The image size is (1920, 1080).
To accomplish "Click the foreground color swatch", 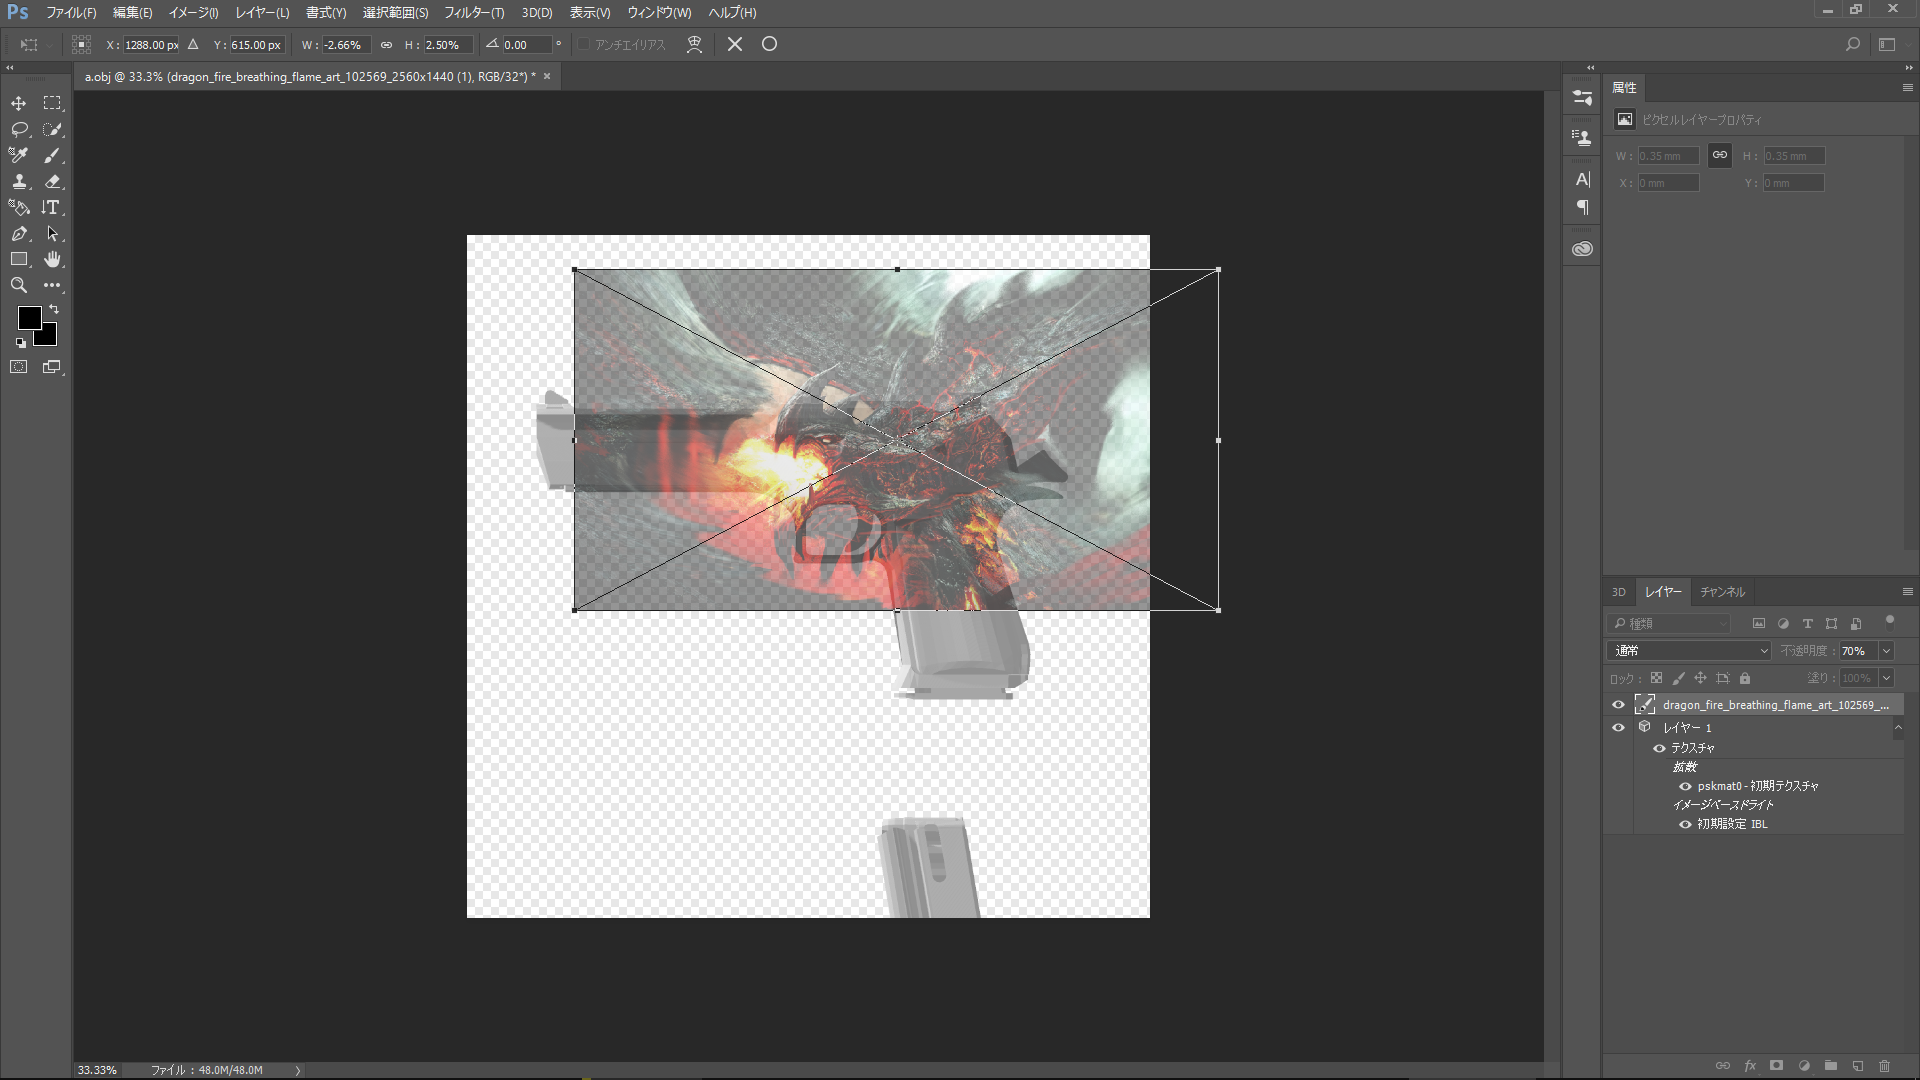I will click(29, 317).
